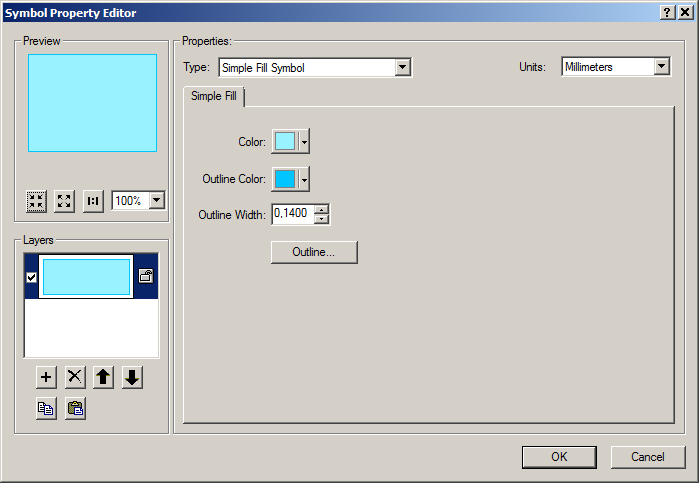
Task: Confirm with the OK button
Action: (x=559, y=457)
